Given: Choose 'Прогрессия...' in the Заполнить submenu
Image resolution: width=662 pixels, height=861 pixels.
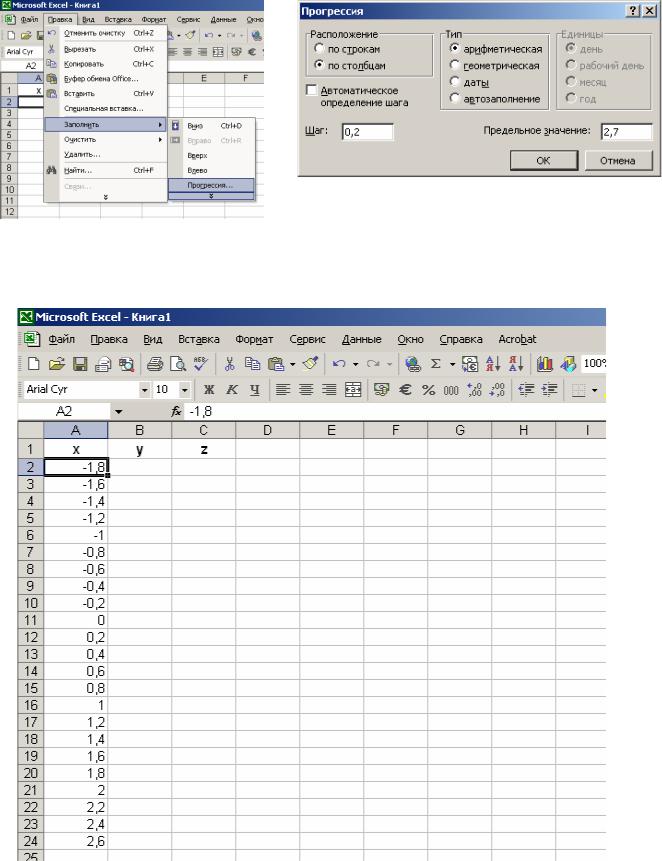Looking at the screenshot, I should click(x=211, y=185).
